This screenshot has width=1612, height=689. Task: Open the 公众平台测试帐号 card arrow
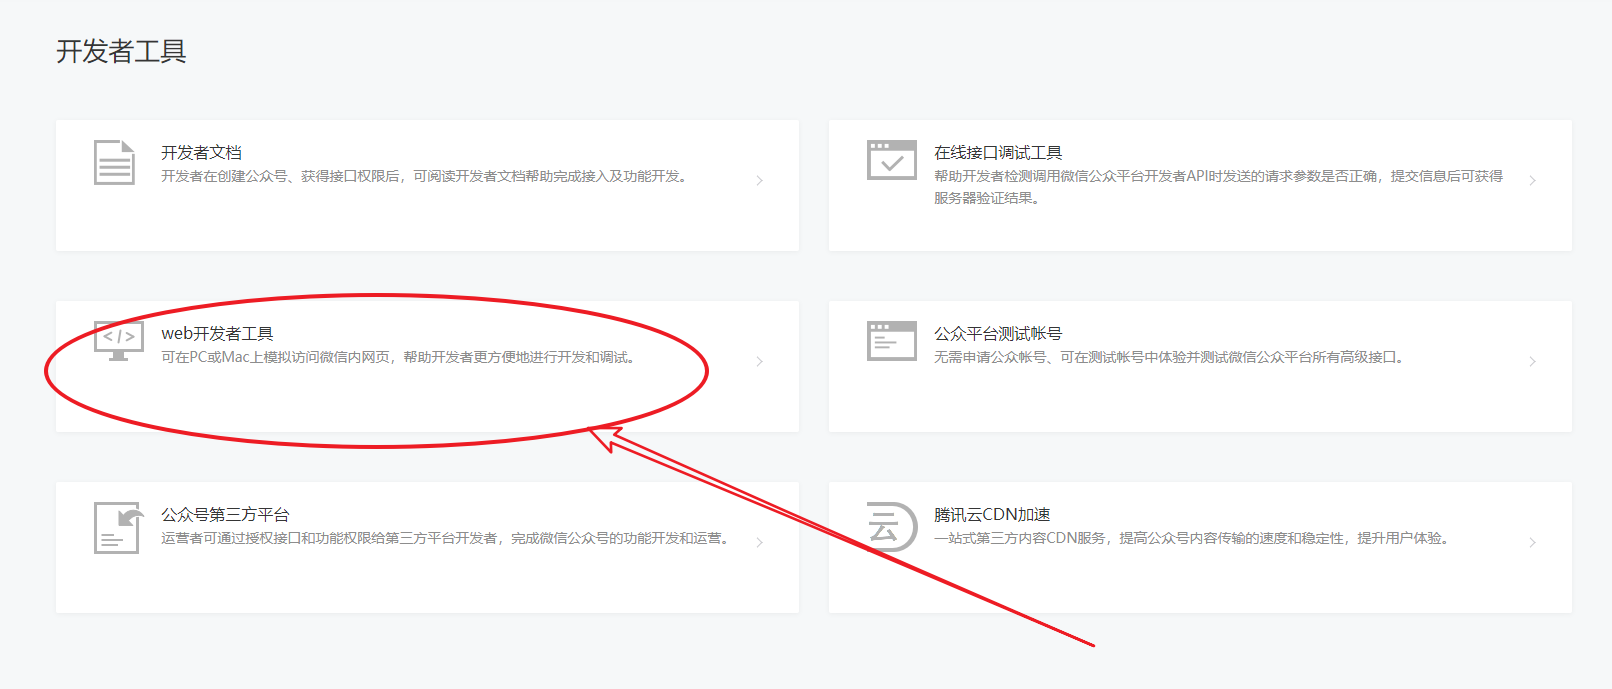point(1533,362)
